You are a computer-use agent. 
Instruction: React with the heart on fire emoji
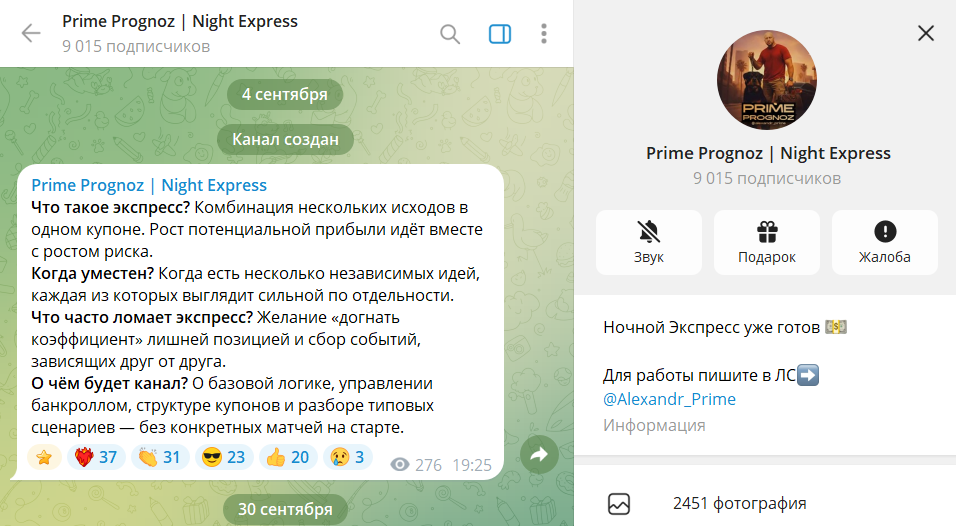96,457
